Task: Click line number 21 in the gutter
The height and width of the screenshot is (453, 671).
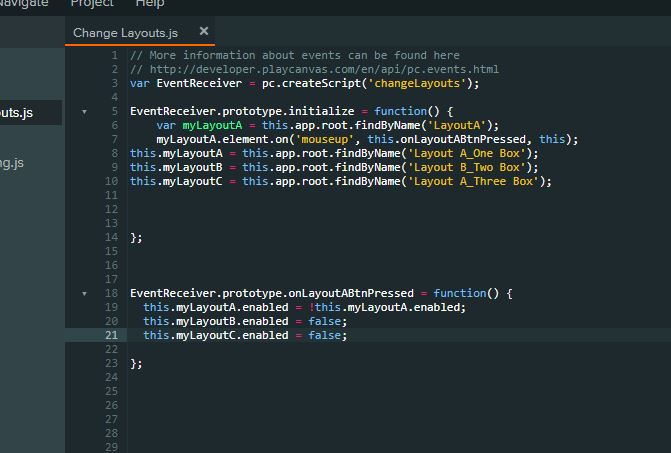Action: pos(111,335)
